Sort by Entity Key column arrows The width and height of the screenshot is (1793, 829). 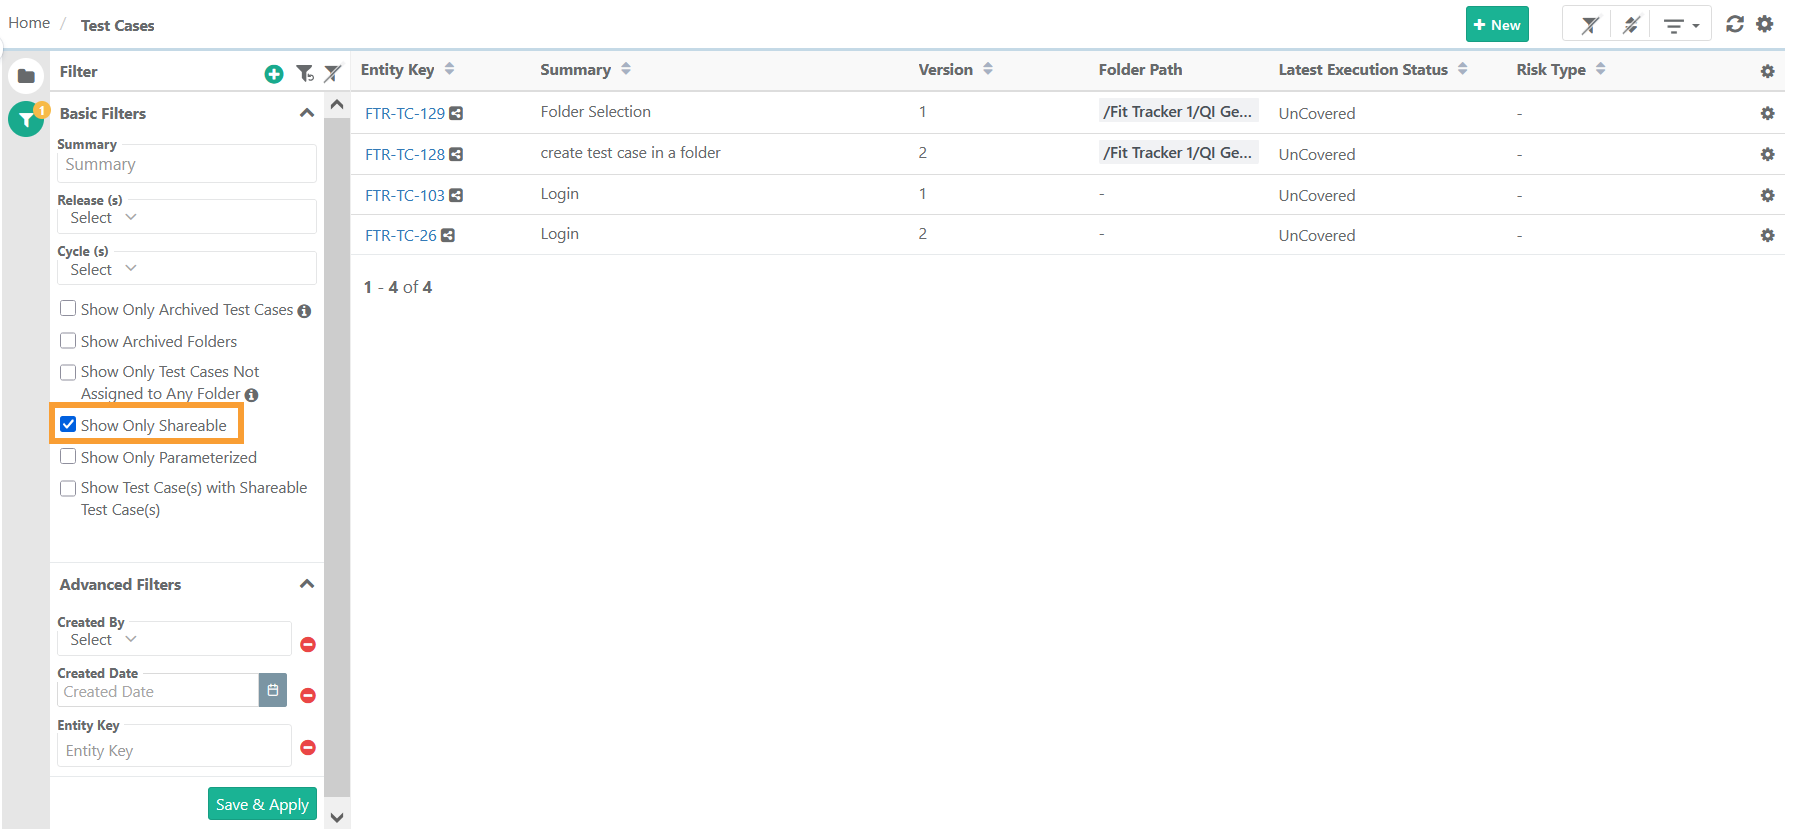pyautogui.click(x=449, y=69)
